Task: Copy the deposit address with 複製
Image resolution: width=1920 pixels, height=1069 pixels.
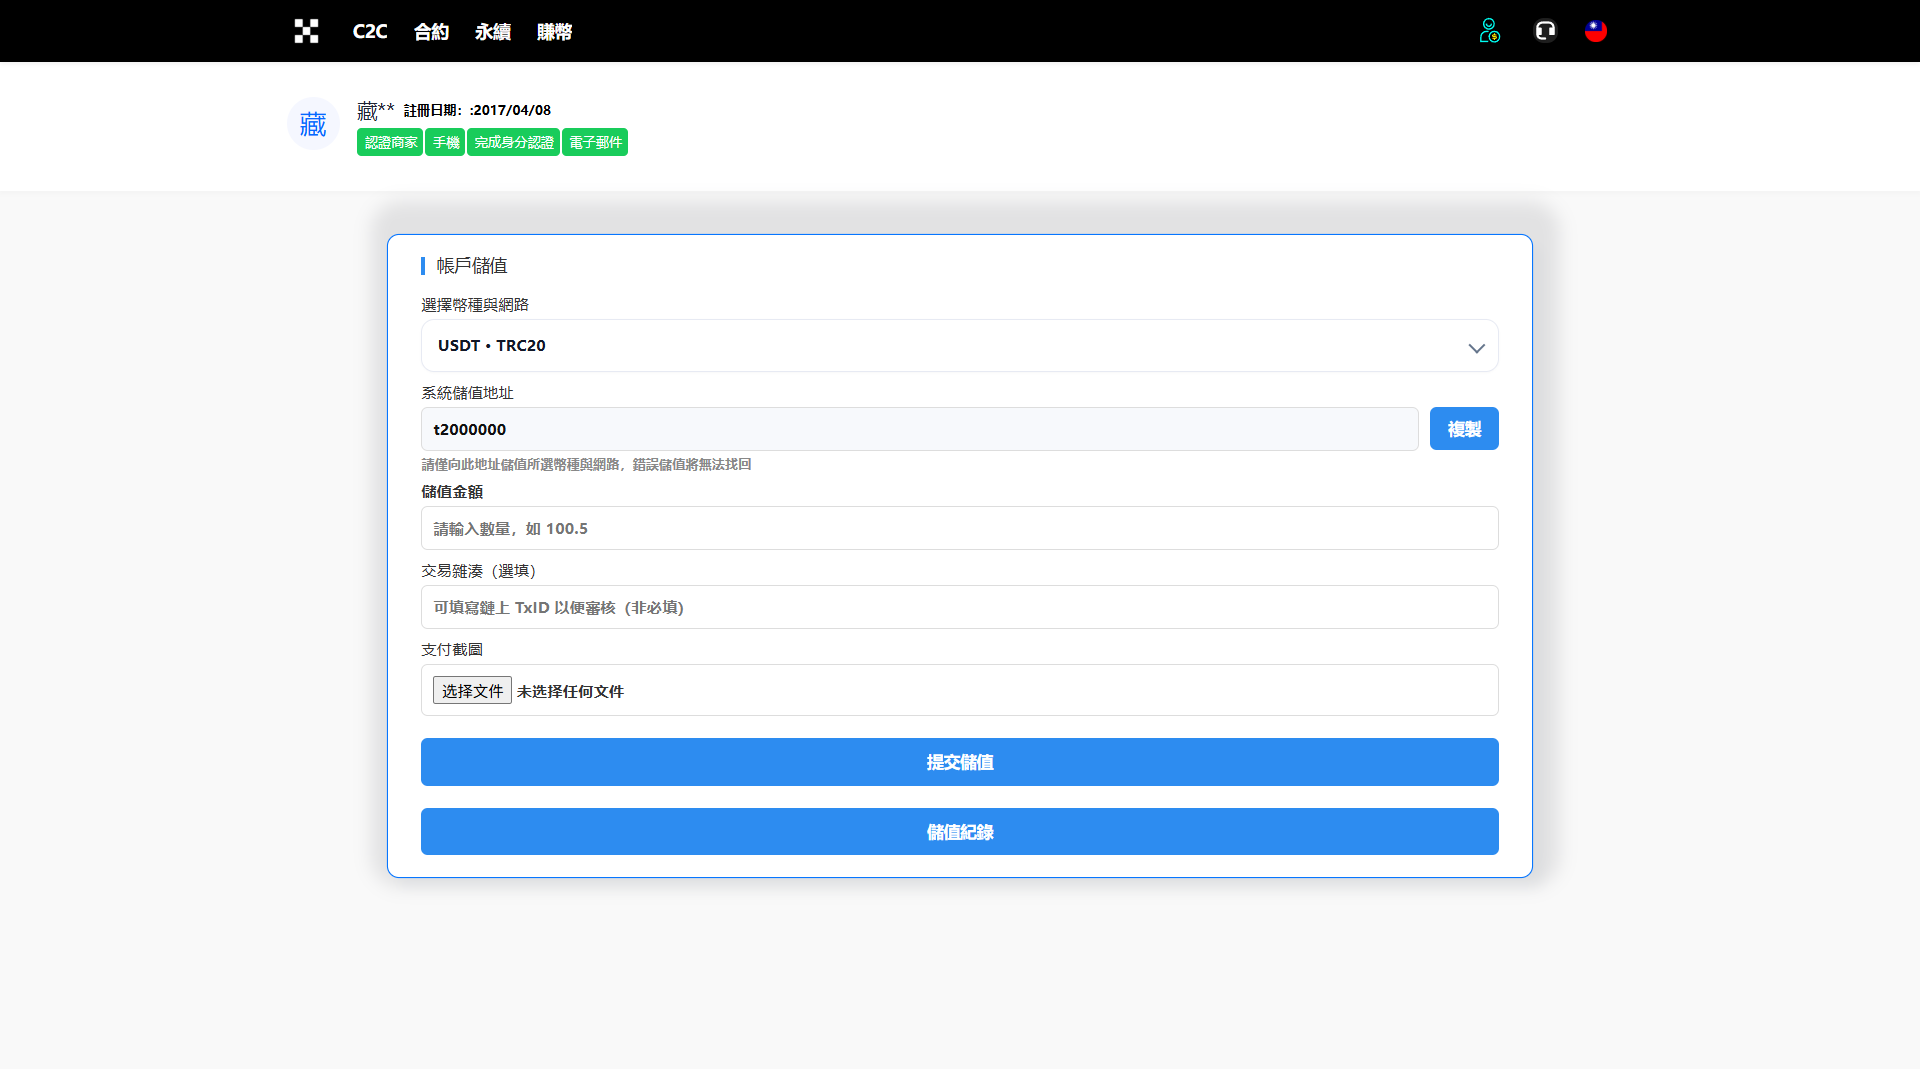Action: point(1463,429)
